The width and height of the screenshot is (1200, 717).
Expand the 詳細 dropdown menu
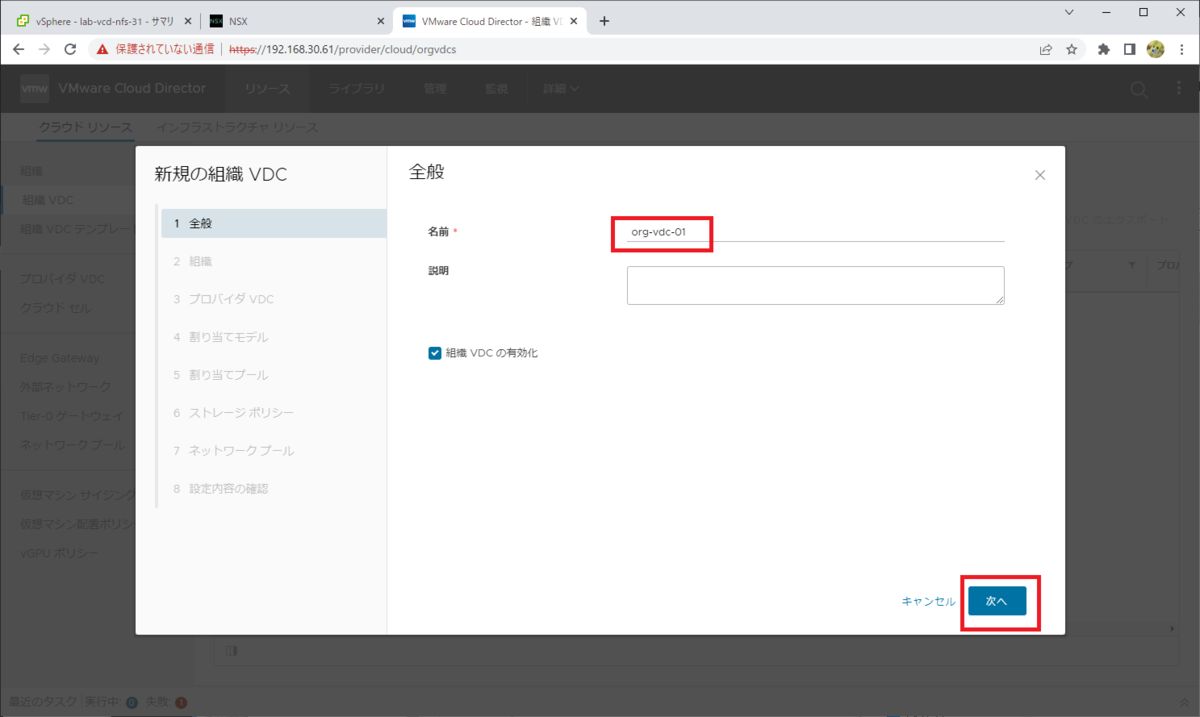pyautogui.click(x=561, y=89)
